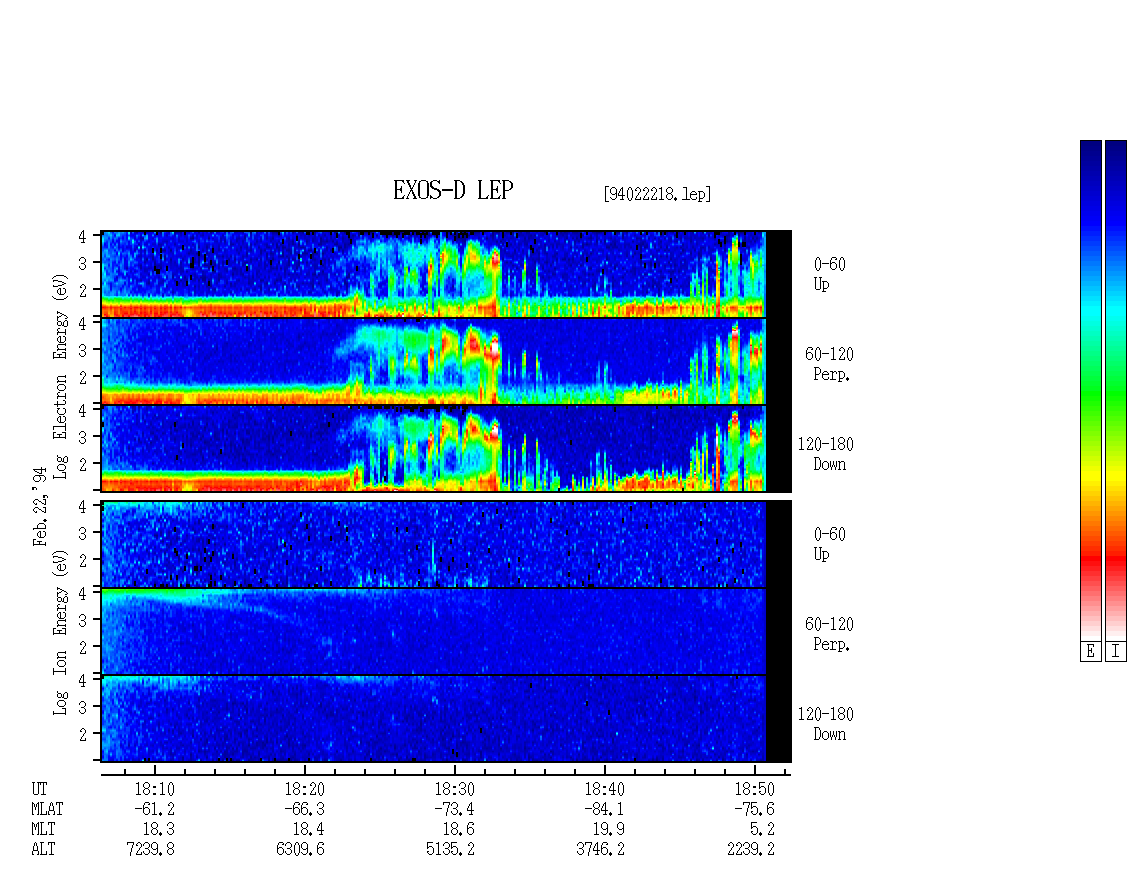Screen dimensions: 1130x875
Task: Click the electron panel '120-180 Down' label
Action: click(826, 454)
